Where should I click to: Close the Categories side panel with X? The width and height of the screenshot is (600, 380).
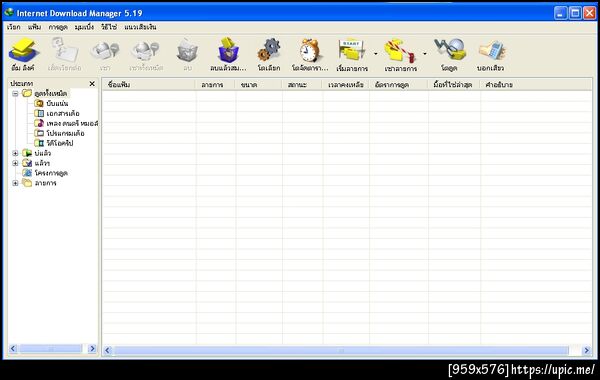click(92, 83)
